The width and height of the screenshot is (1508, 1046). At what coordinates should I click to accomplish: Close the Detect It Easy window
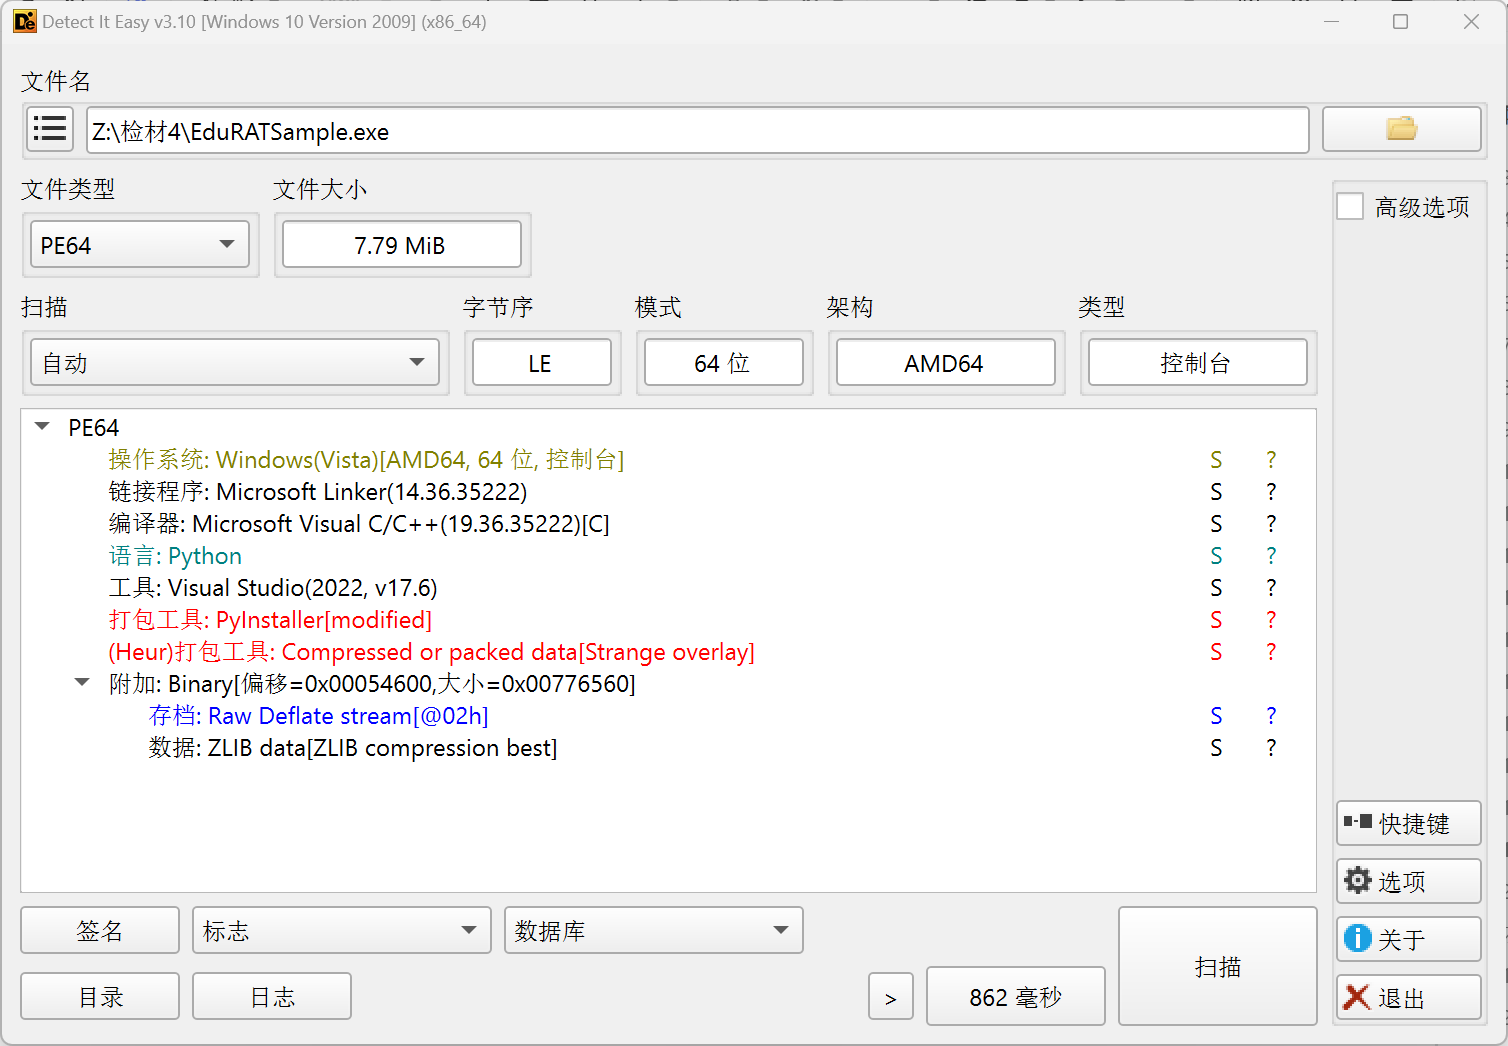(x=1471, y=21)
